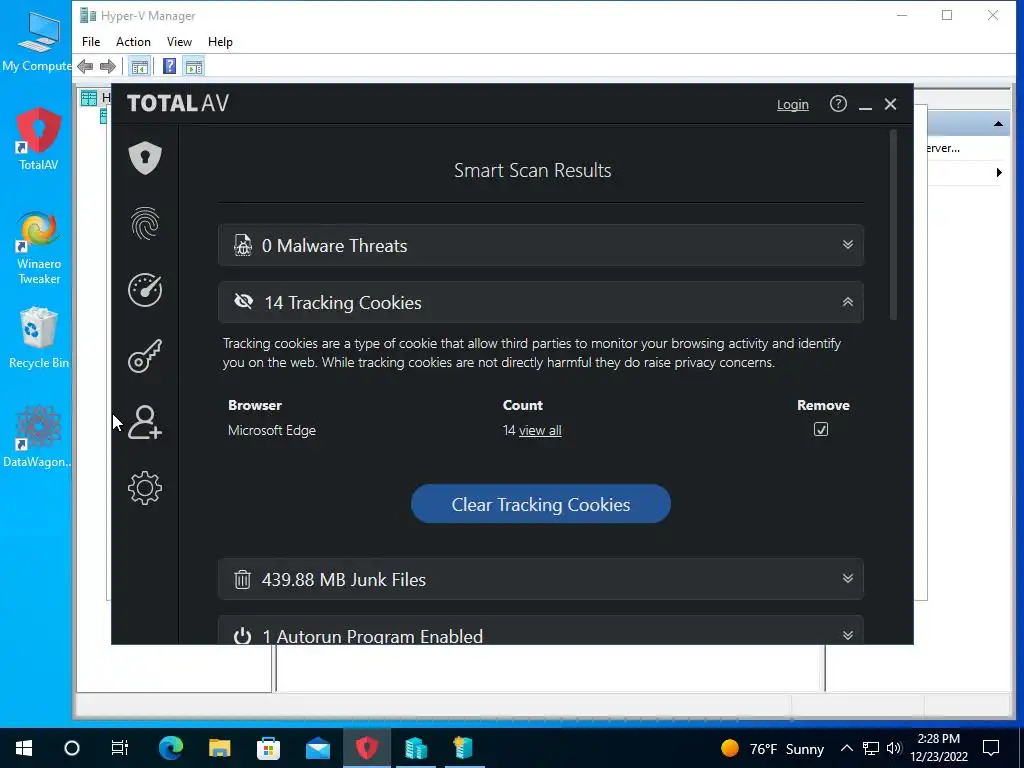Viewport: 1024px width, 768px height.
Task: Open the speedometer system tune-up section
Action: [145, 289]
